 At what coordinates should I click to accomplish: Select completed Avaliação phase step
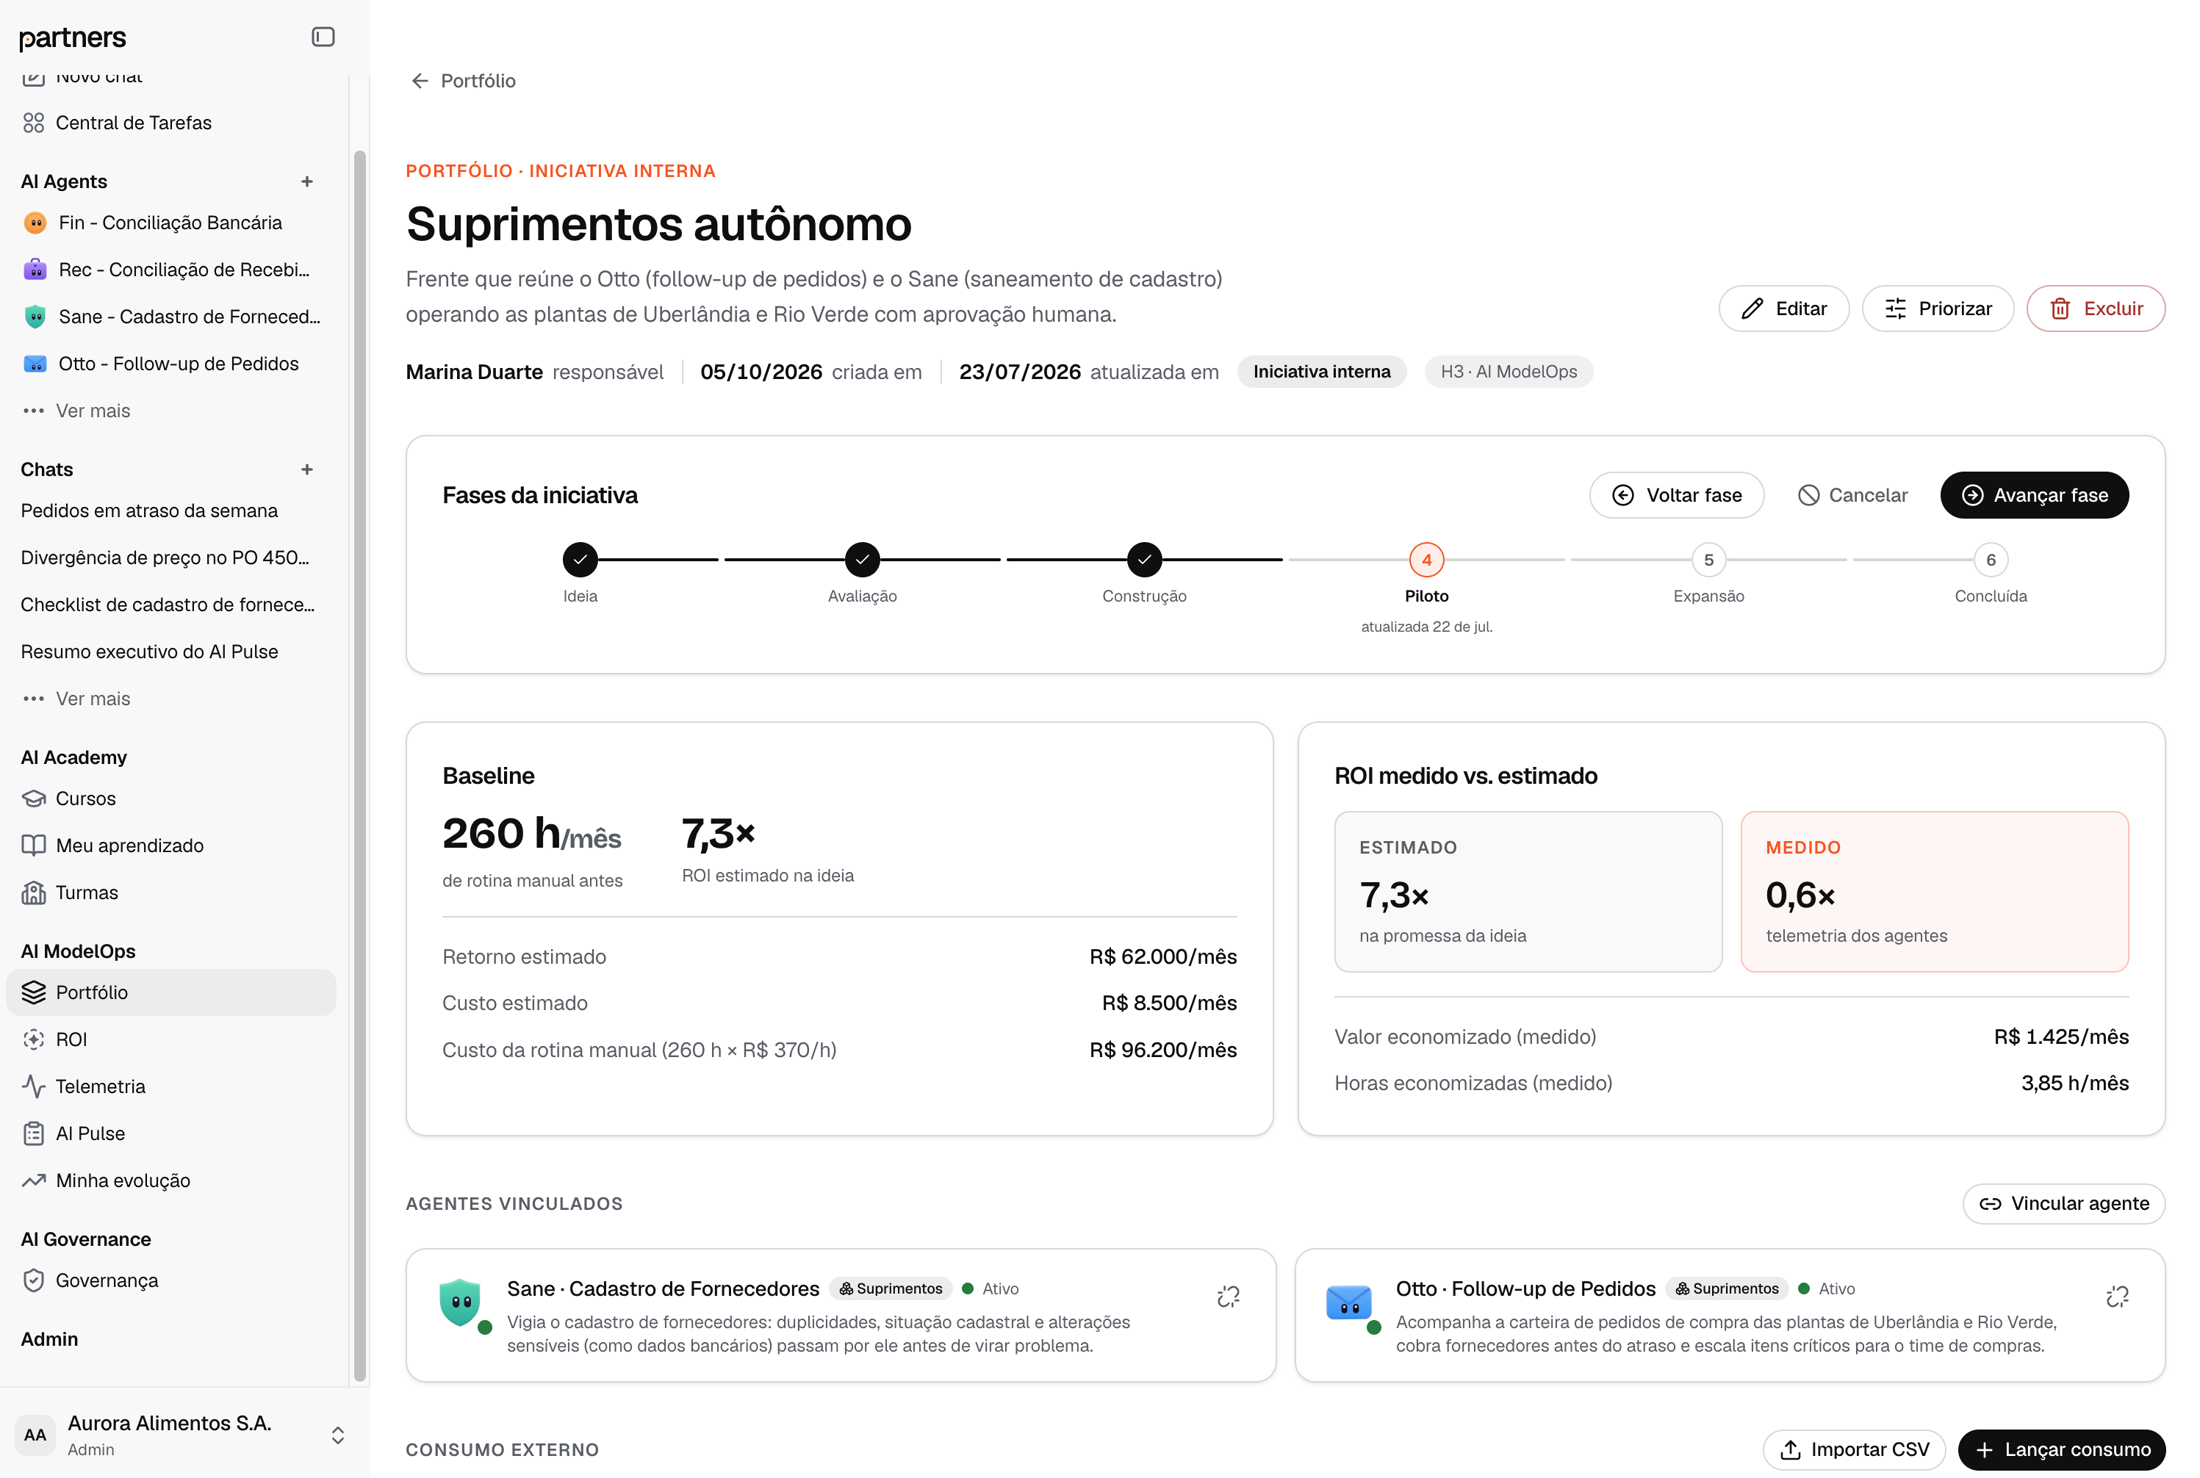(x=862, y=560)
